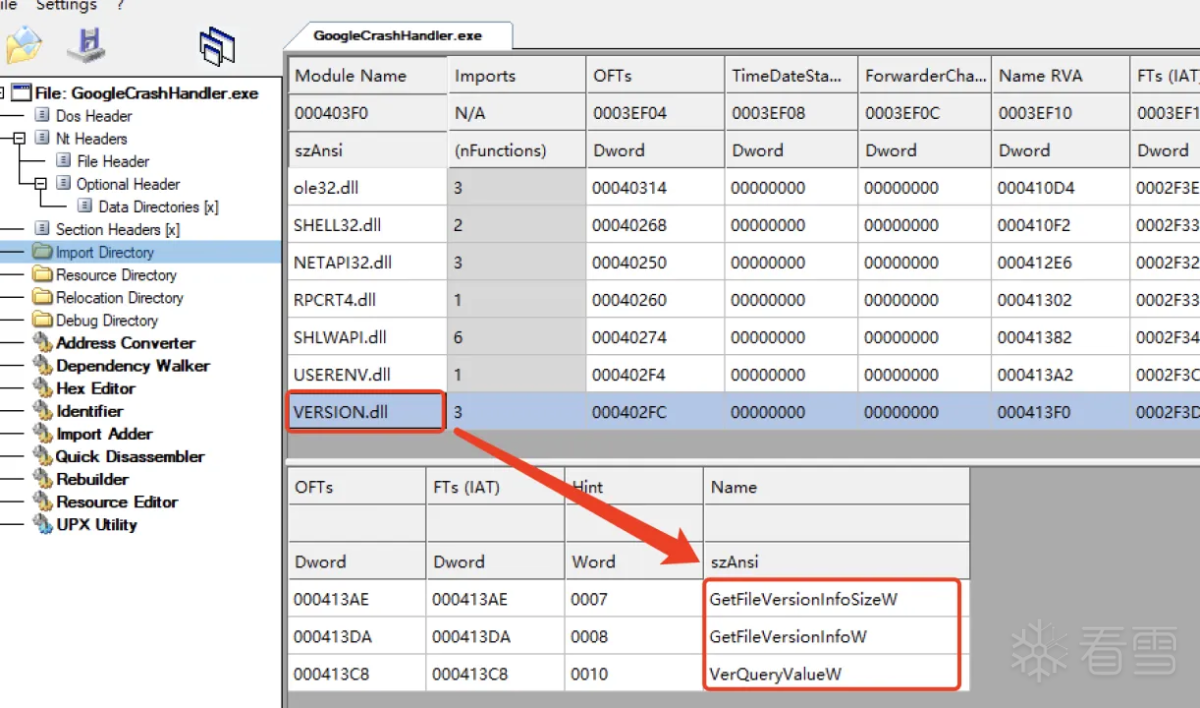
Task: Click the Resource Editor tool icon
Action: pyautogui.click(x=42, y=502)
